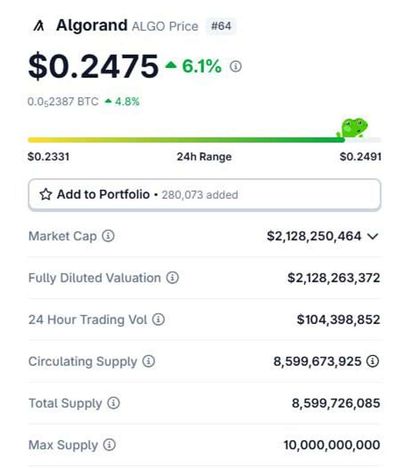Click the $0.2475 price text
The width and height of the screenshot is (400, 468).
(x=93, y=66)
